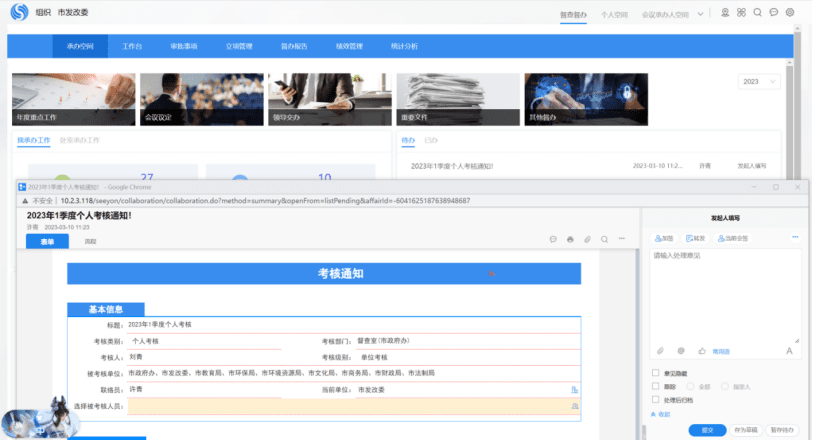The height and width of the screenshot is (440, 813).
Task: Click the magnifier search icon in top bar
Action: point(758,12)
